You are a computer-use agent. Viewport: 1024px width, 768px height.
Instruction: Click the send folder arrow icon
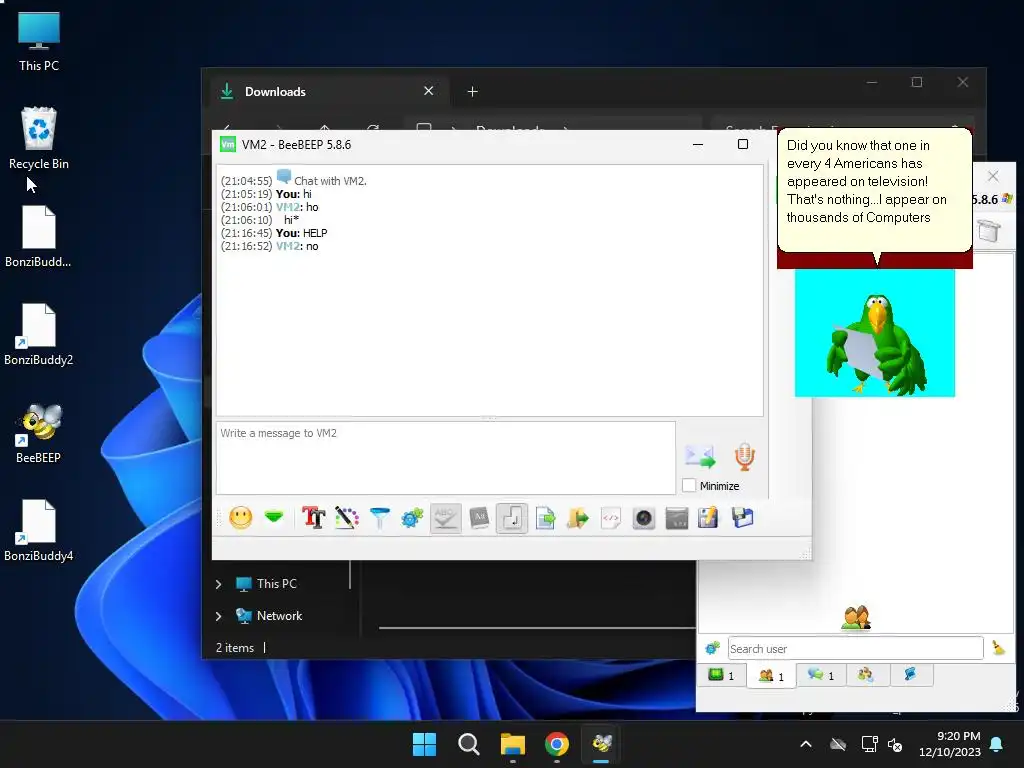578,519
